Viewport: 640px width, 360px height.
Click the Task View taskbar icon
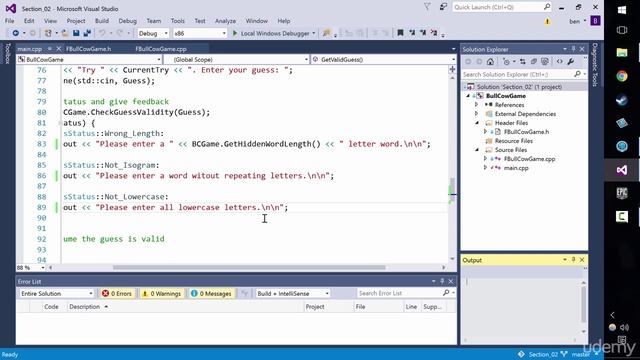click(622, 30)
